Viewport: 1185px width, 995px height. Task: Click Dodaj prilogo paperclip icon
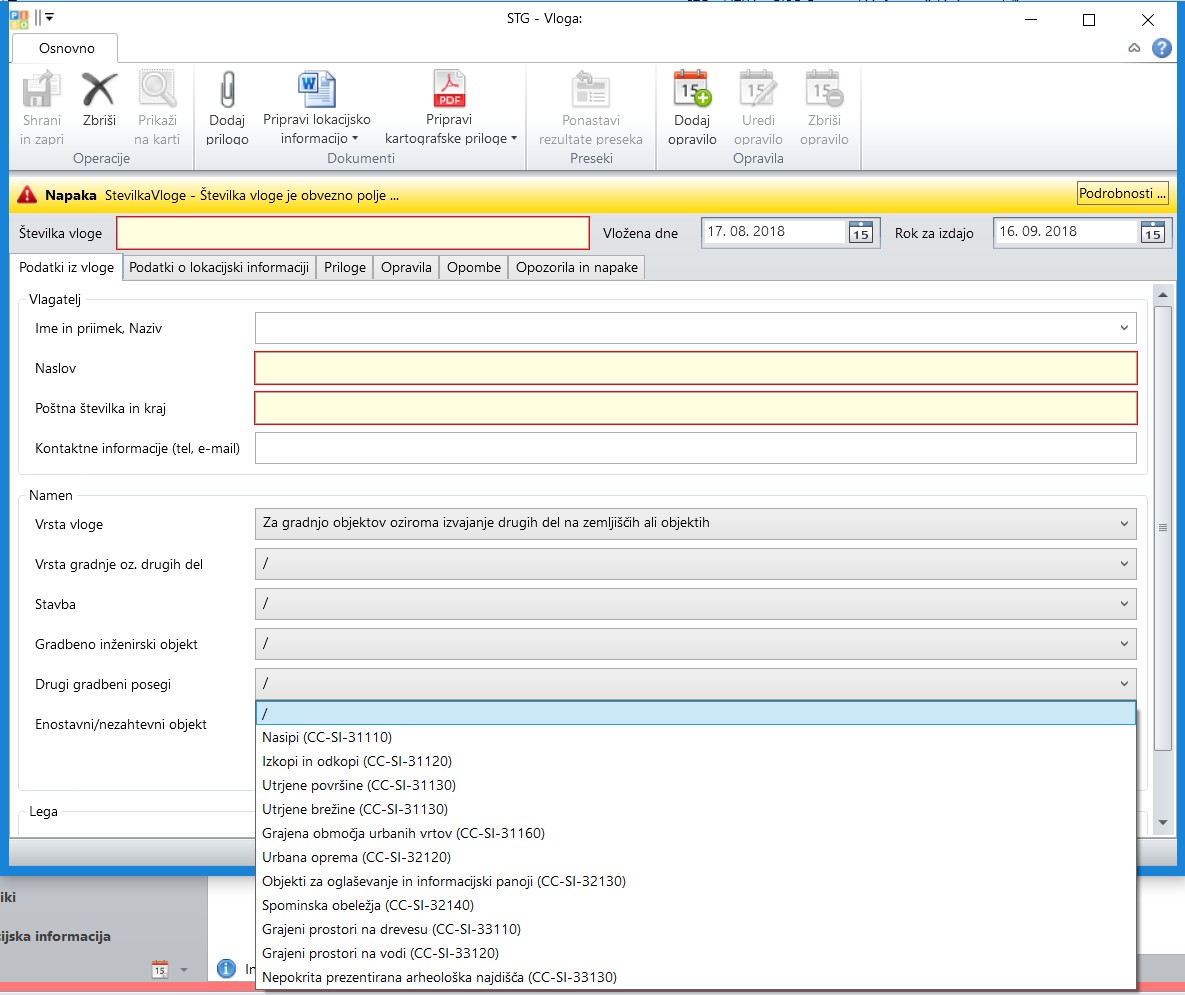[x=227, y=92]
